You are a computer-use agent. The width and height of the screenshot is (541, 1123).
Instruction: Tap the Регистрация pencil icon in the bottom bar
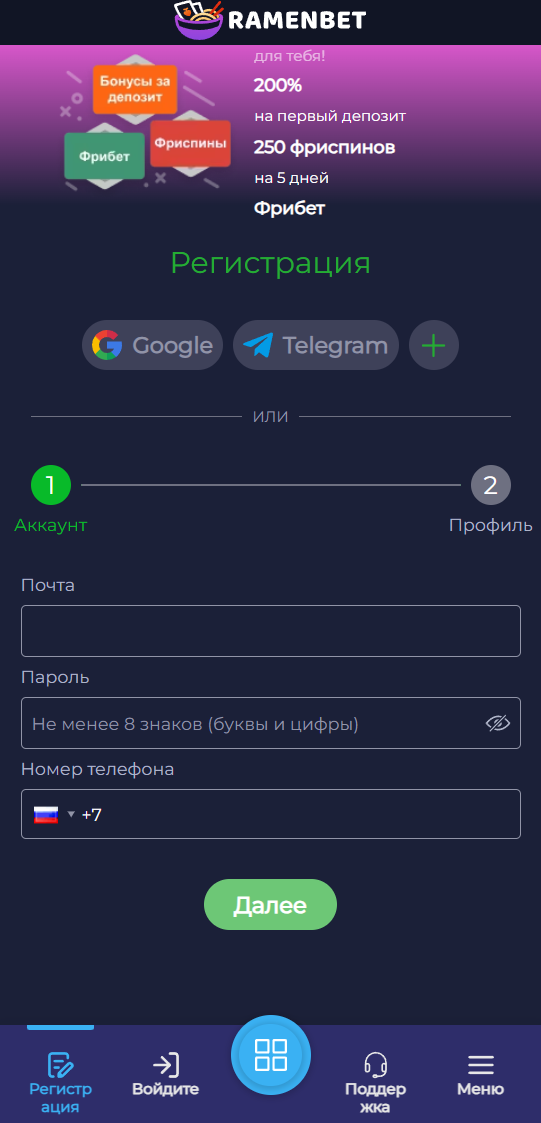tap(61, 1065)
